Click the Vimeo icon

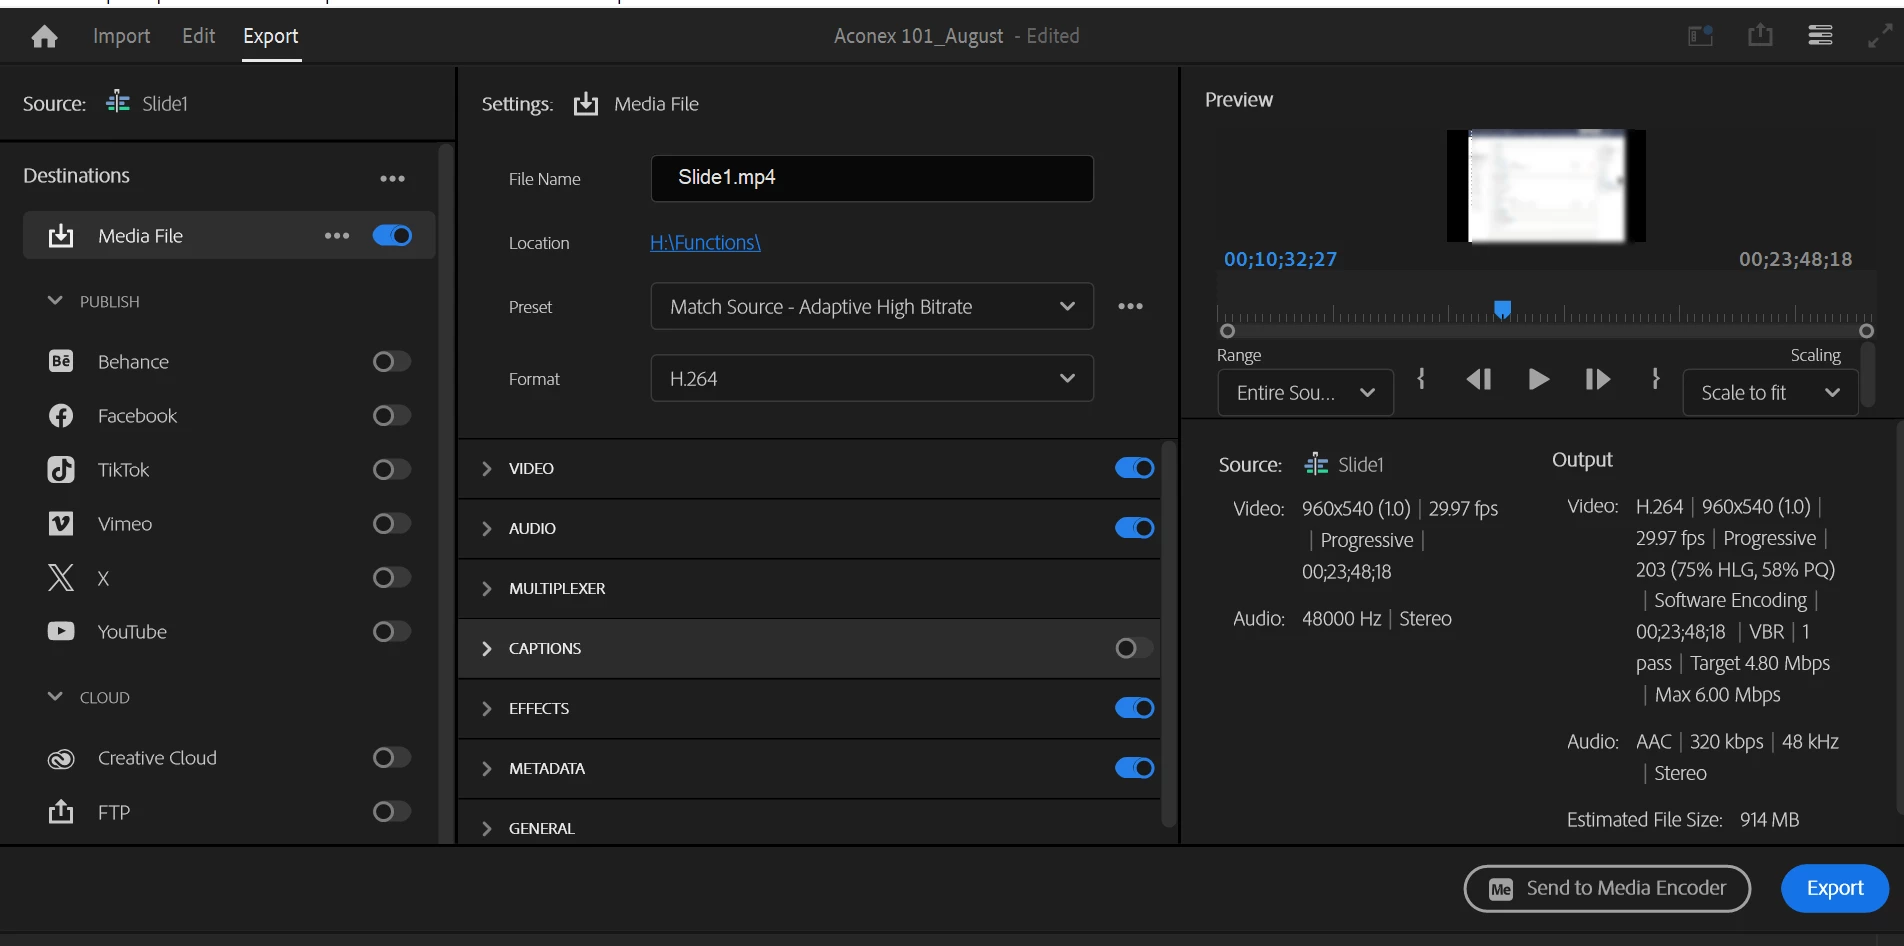61,523
